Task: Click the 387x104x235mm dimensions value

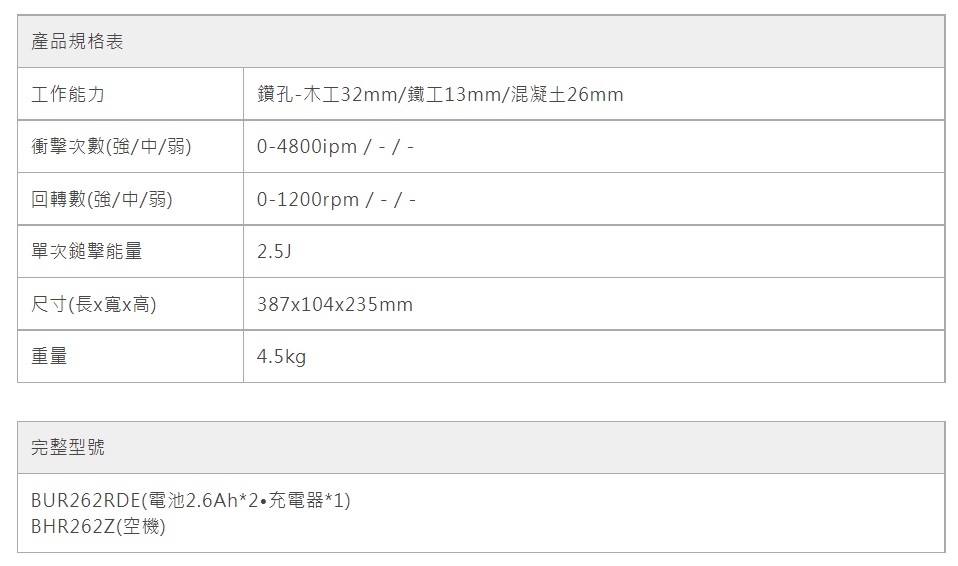Action: tap(334, 304)
